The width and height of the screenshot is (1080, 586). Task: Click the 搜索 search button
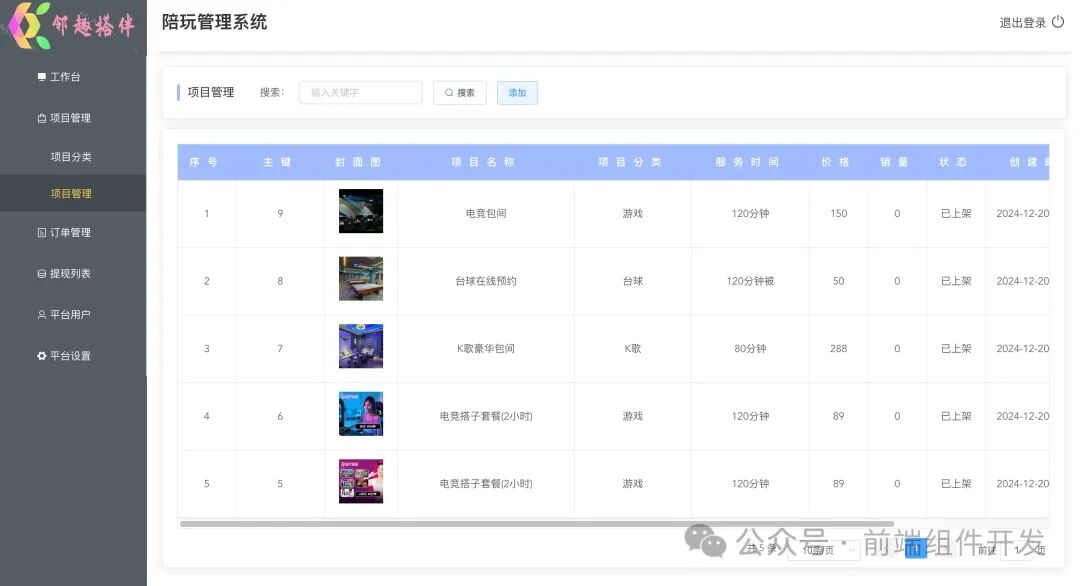459,92
